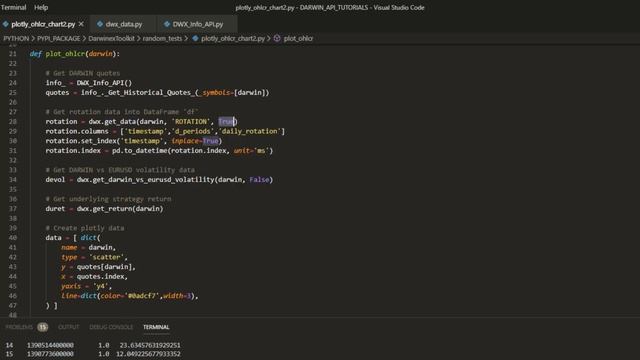Click the Python icon in breadcrumb path

point(195,38)
